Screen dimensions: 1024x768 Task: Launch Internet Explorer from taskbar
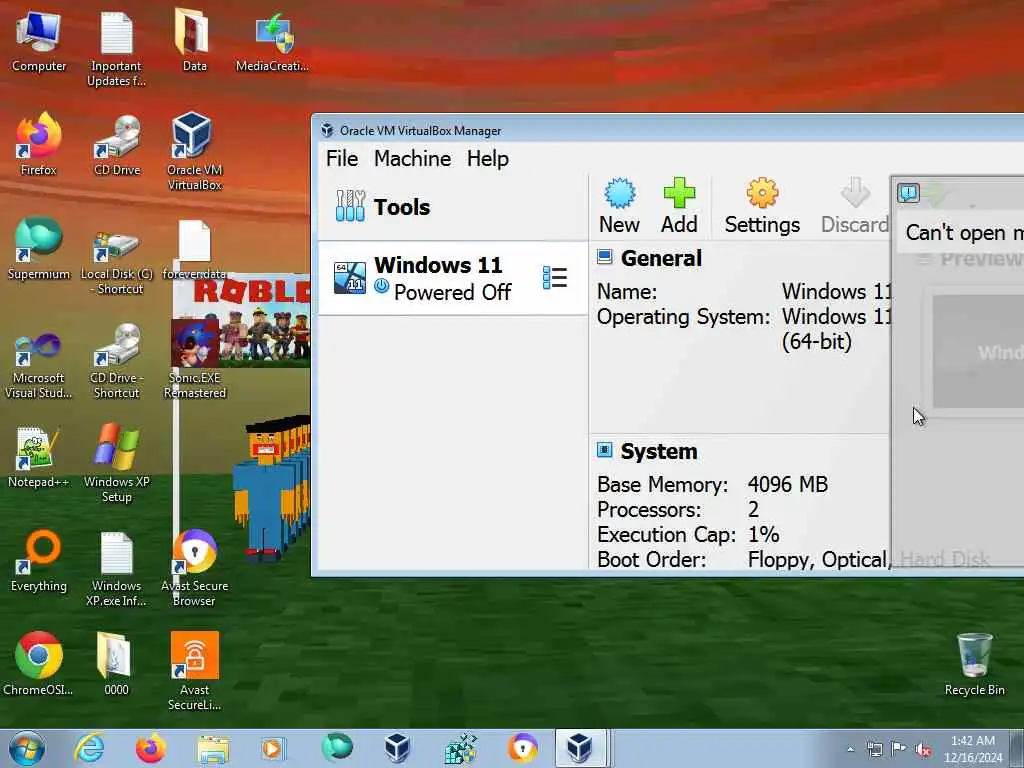click(89, 748)
